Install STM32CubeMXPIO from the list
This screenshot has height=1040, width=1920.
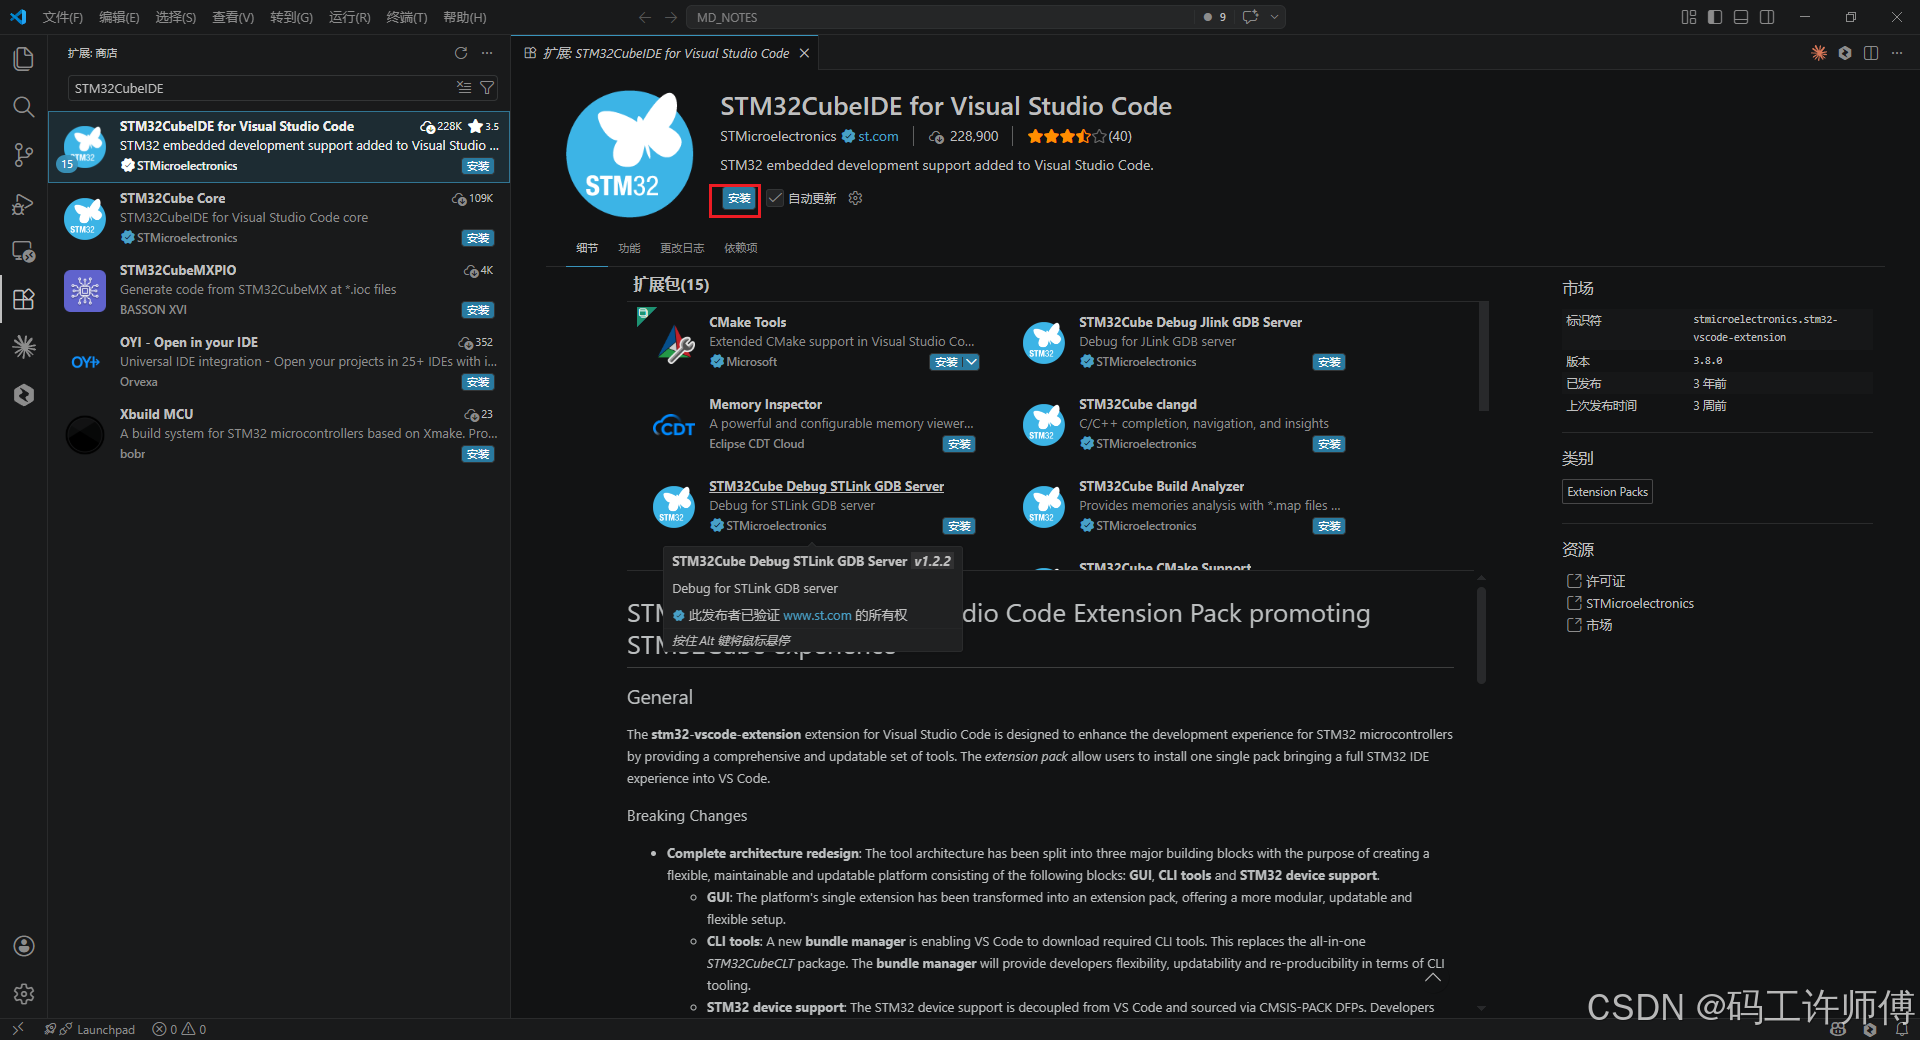point(478,310)
